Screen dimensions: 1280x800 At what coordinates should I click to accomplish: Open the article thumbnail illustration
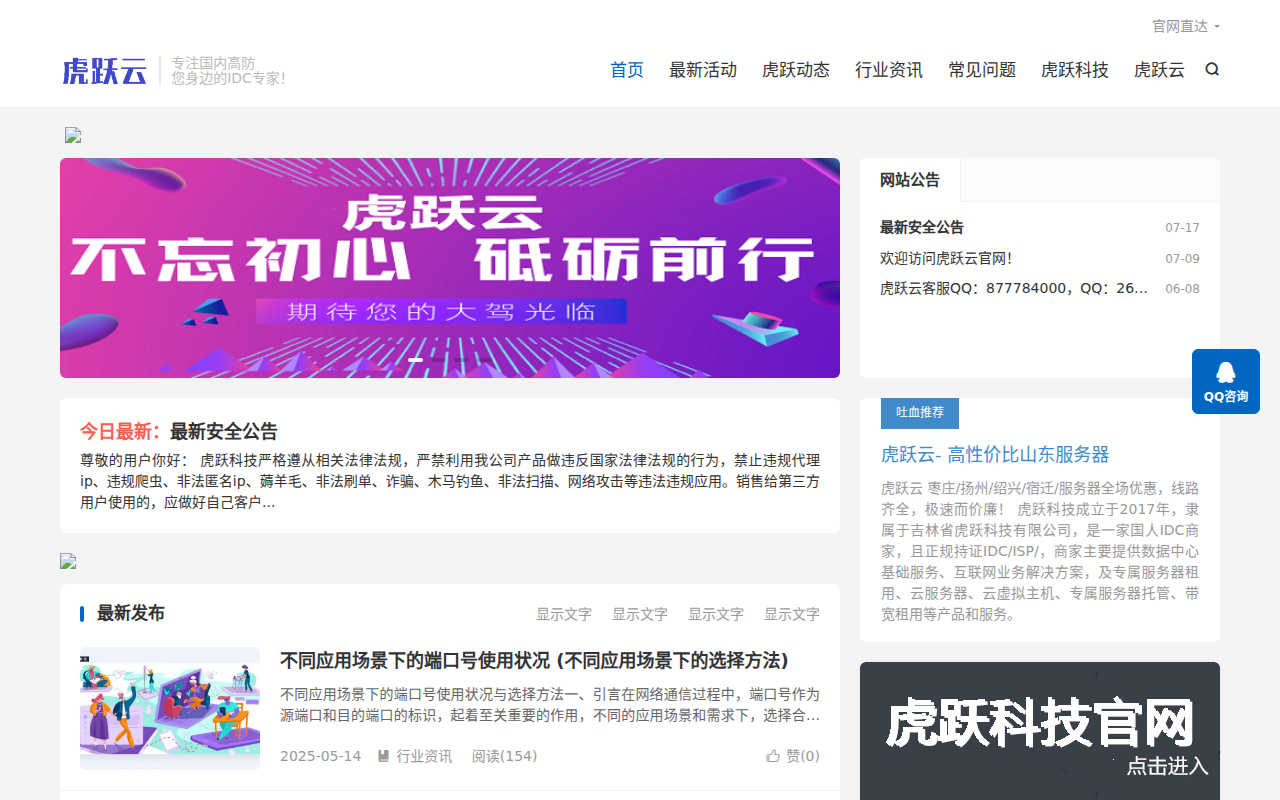pos(170,708)
